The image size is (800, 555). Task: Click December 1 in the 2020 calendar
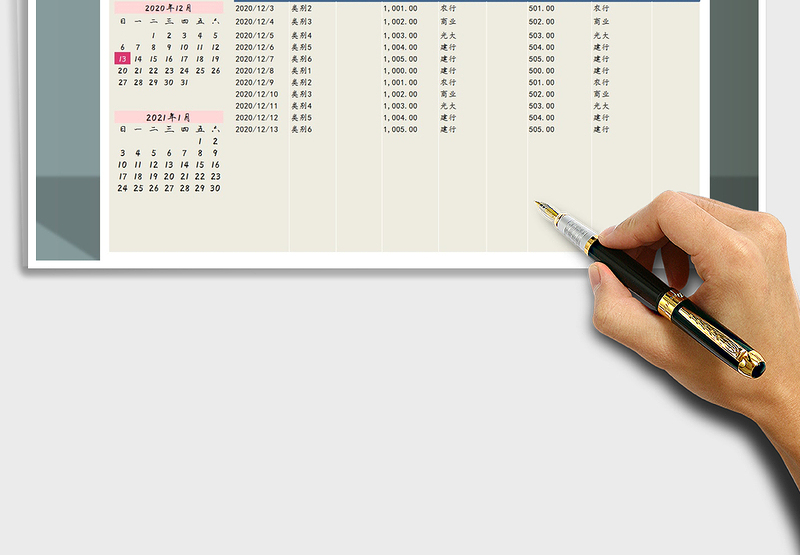[153, 35]
